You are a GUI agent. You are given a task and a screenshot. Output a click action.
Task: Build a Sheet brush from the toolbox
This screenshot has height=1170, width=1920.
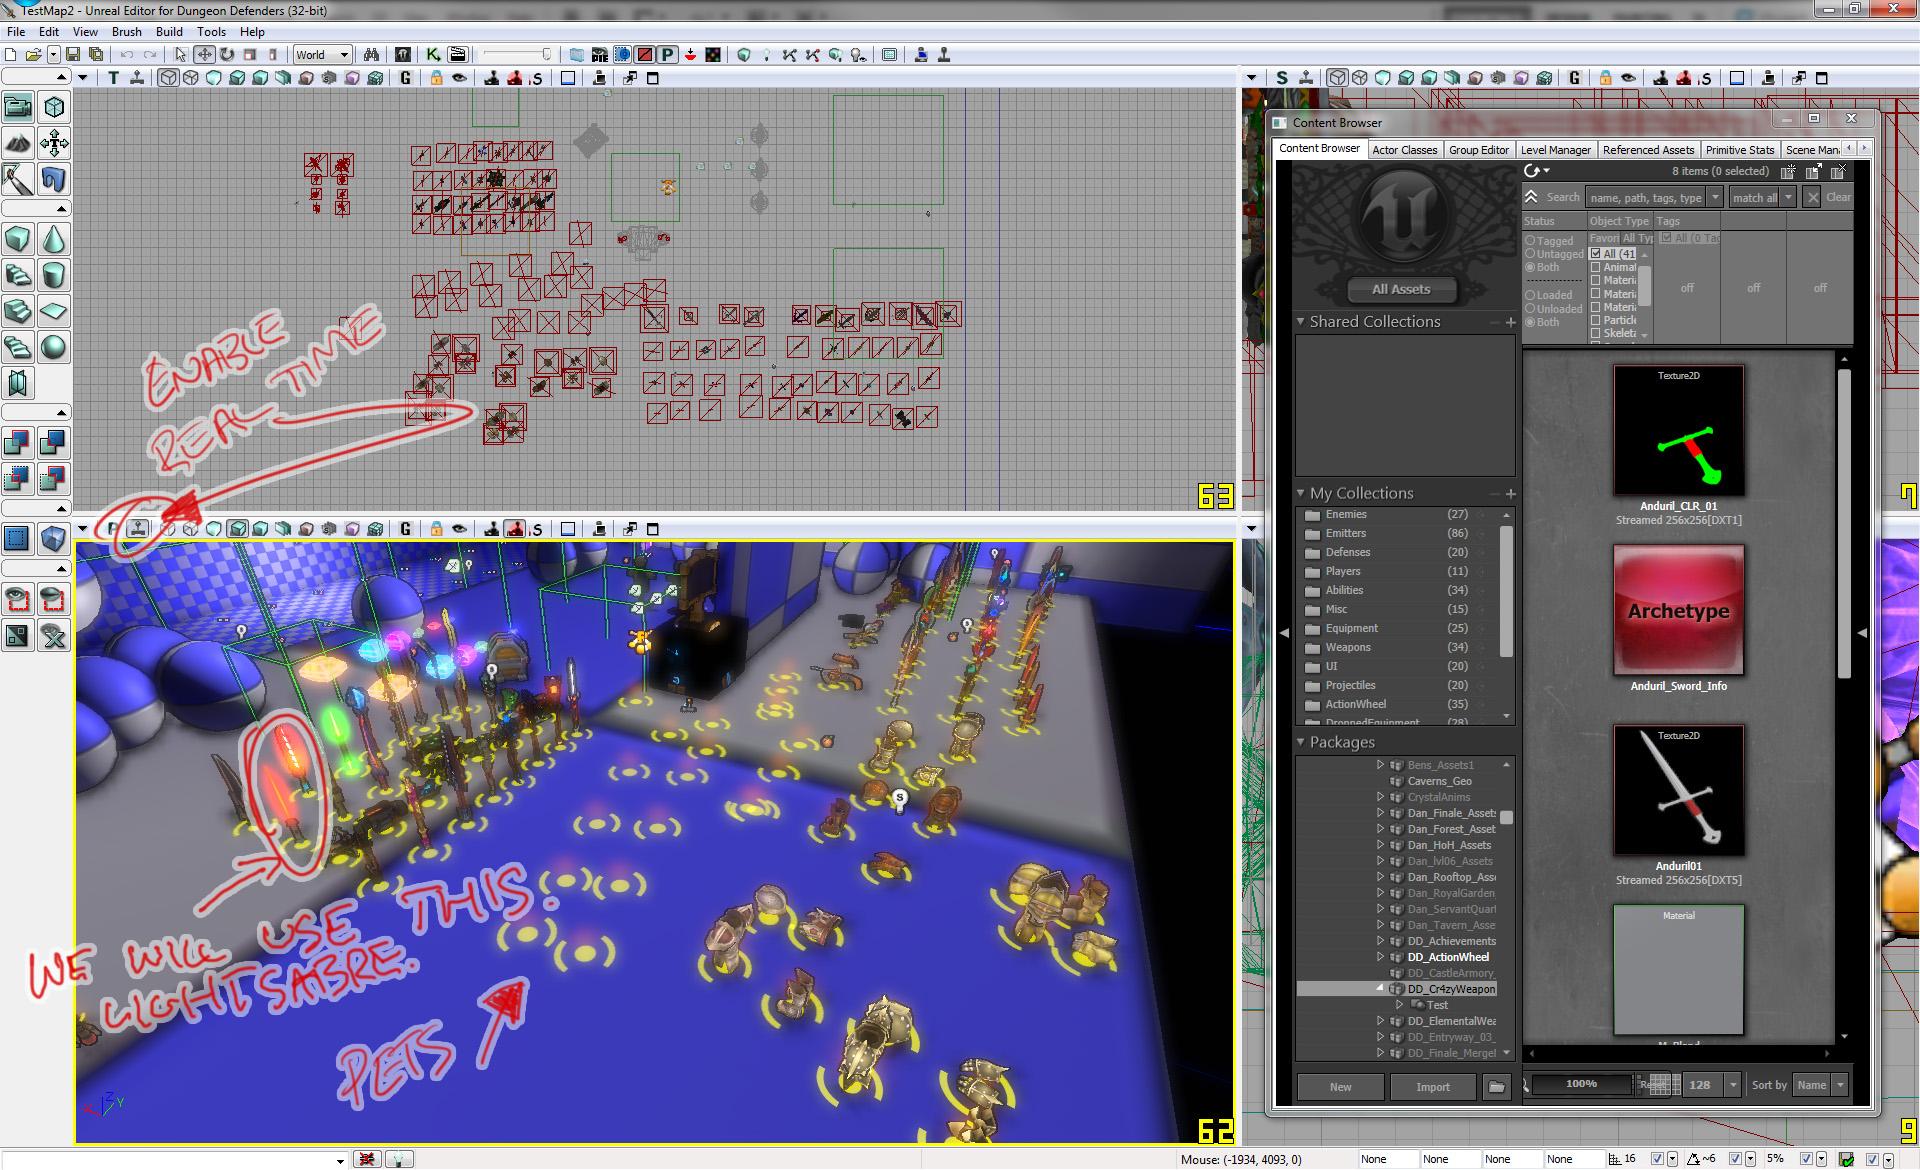tap(54, 311)
